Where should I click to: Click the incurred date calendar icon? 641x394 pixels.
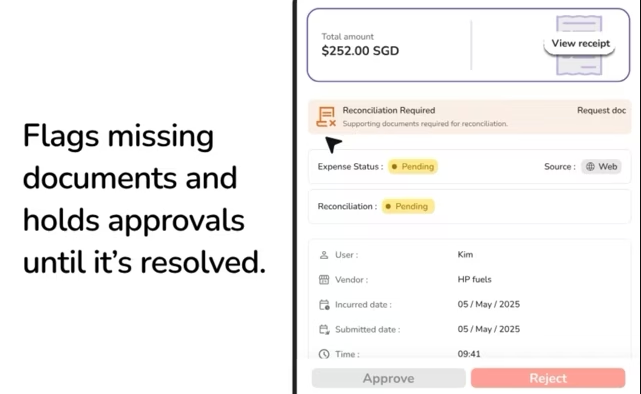coord(324,304)
